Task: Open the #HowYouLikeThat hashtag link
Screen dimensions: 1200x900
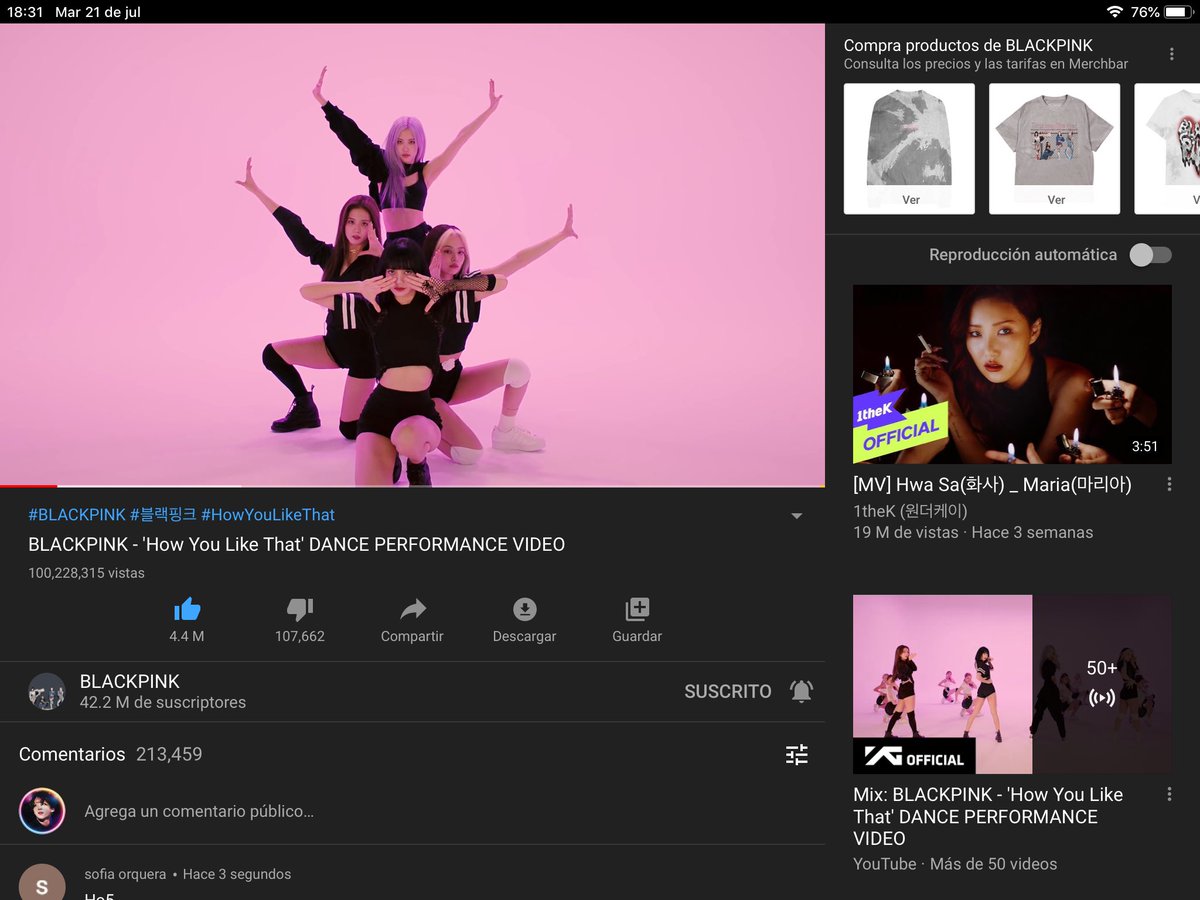Action: coord(268,515)
